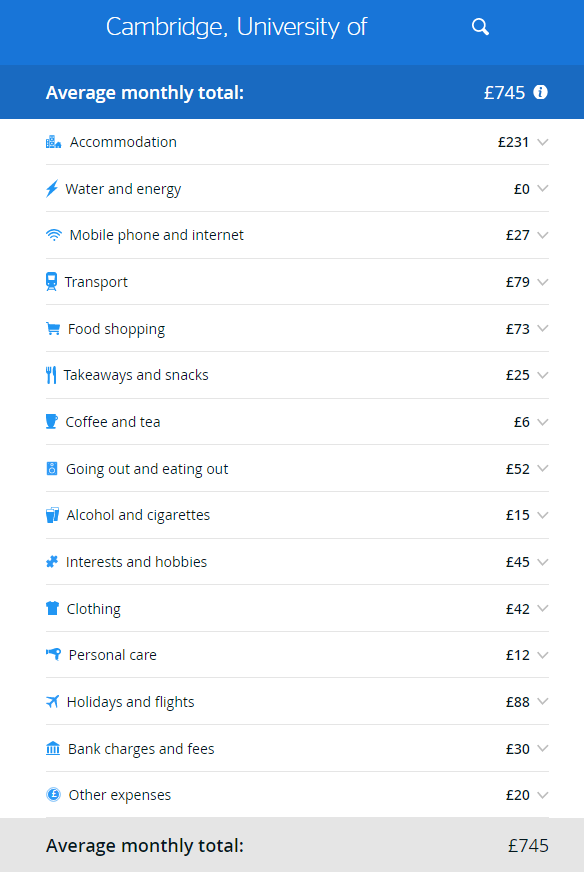Expand the Accommodation row chevron
Image resolution: width=584 pixels, height=872 pixels.
click(x=543, y=142)
